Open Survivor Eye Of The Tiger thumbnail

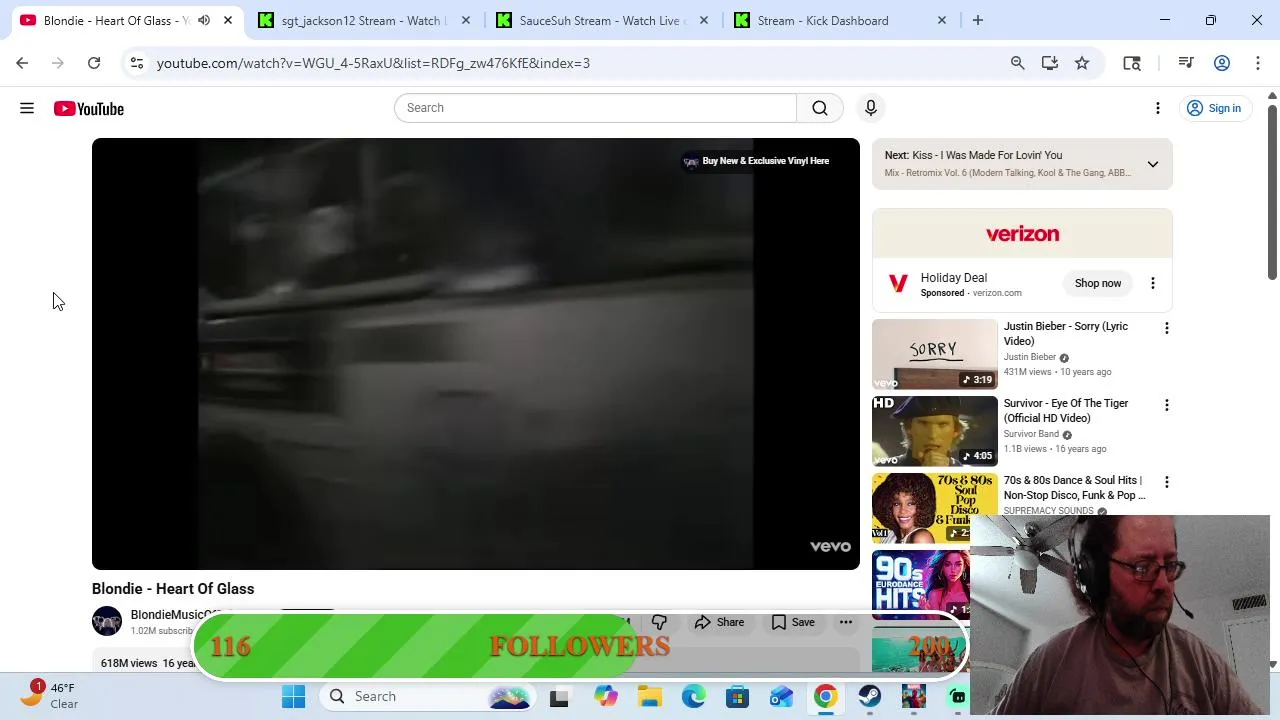[935, 431]
